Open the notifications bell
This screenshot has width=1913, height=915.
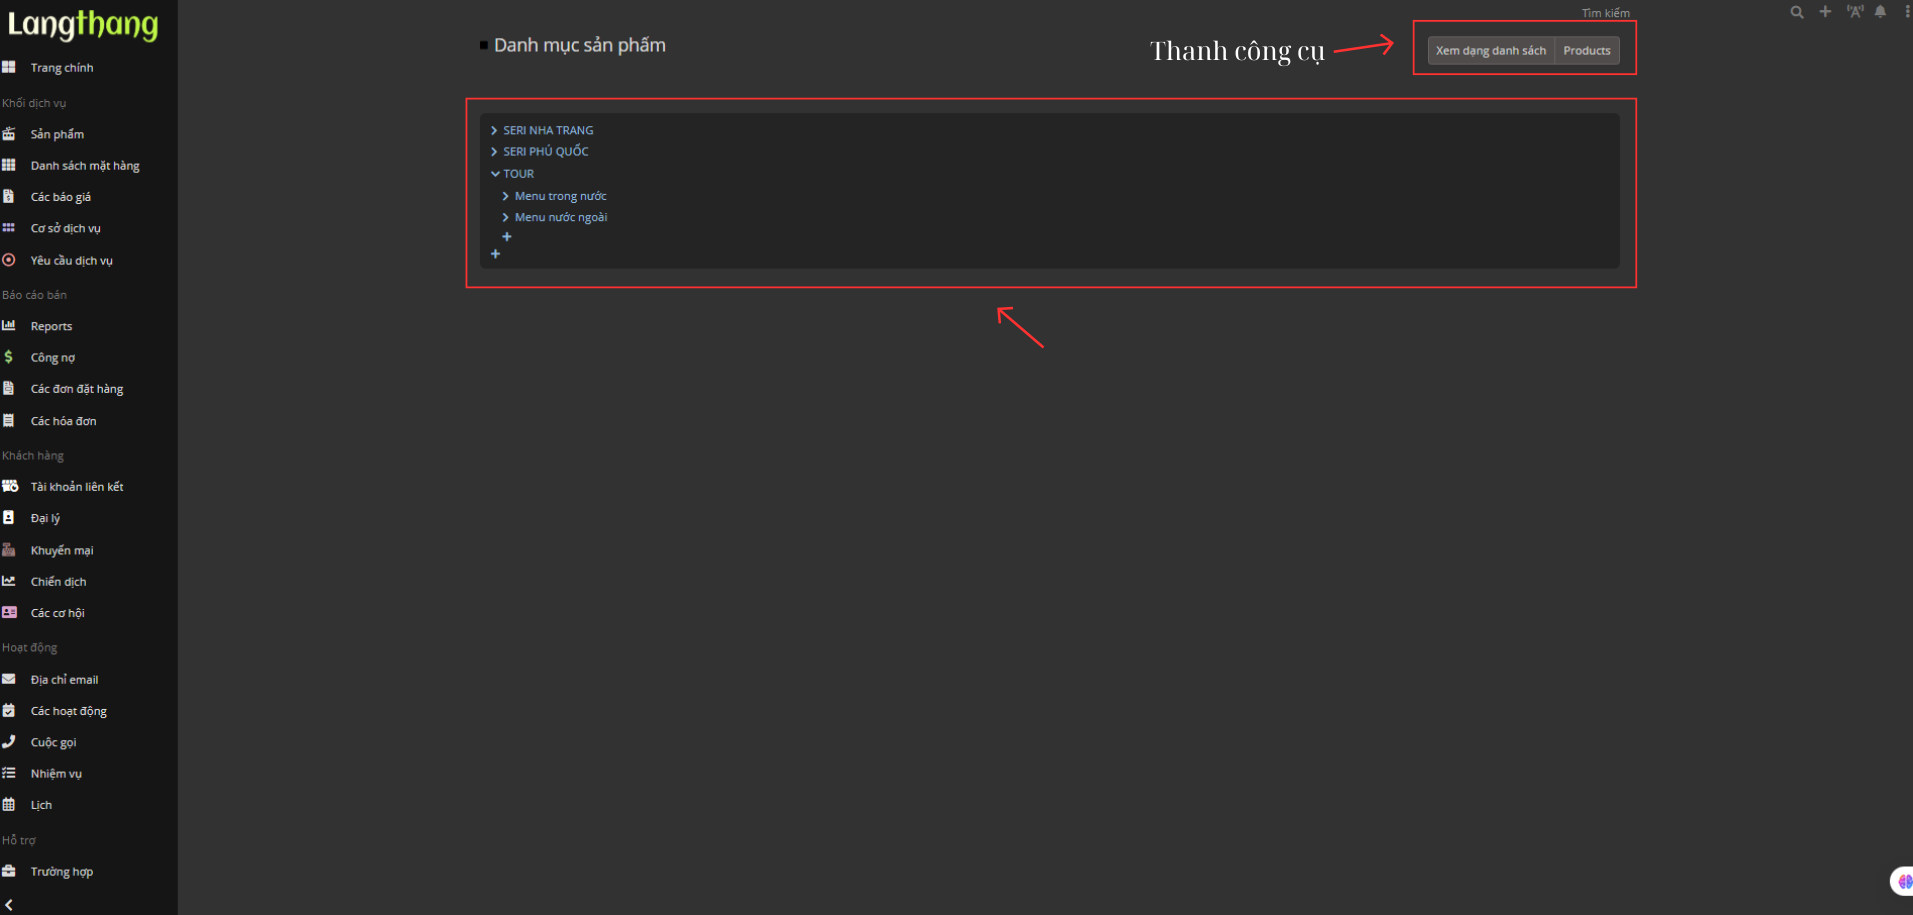pyautogui.click(x=1880, y=12)
